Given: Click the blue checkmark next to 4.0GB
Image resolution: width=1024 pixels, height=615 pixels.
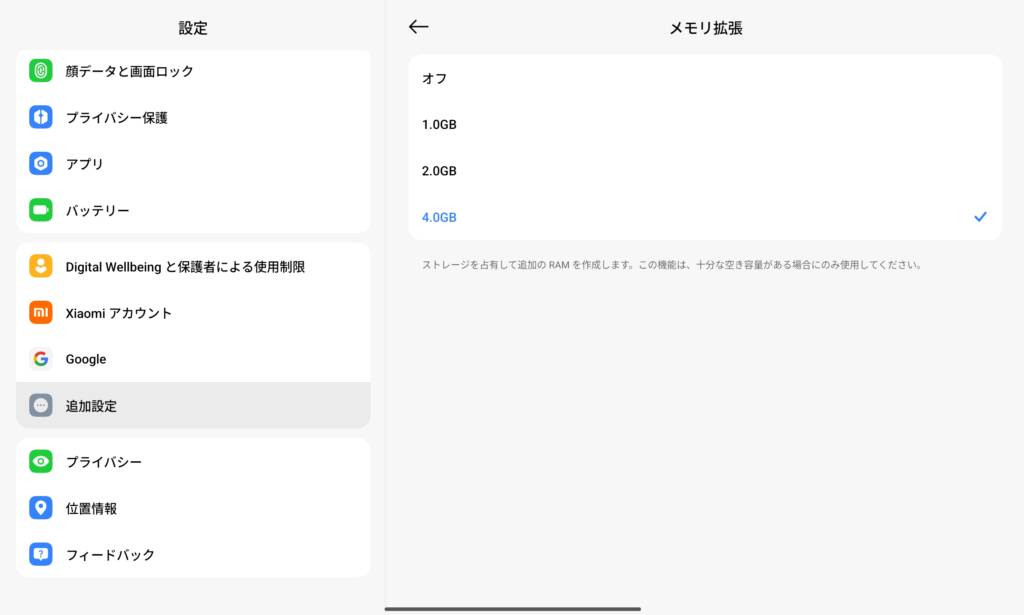Looking at the screenshot, I should click(980, 217).
